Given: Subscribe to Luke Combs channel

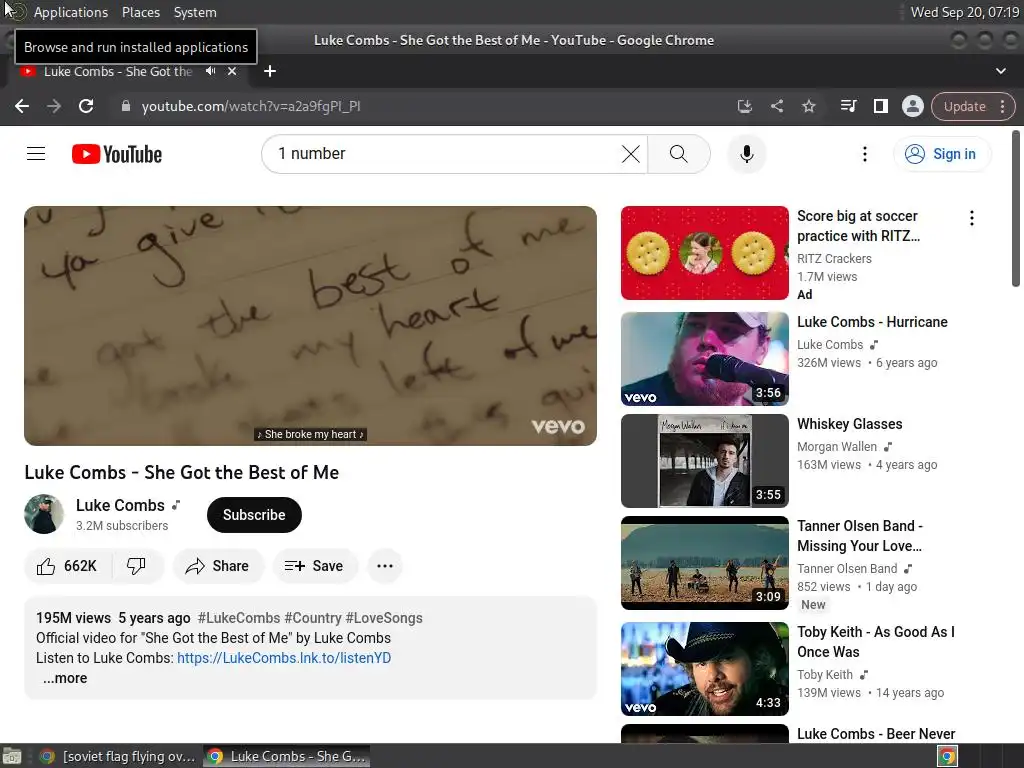Looking at the screenshot, I should 254,515.
